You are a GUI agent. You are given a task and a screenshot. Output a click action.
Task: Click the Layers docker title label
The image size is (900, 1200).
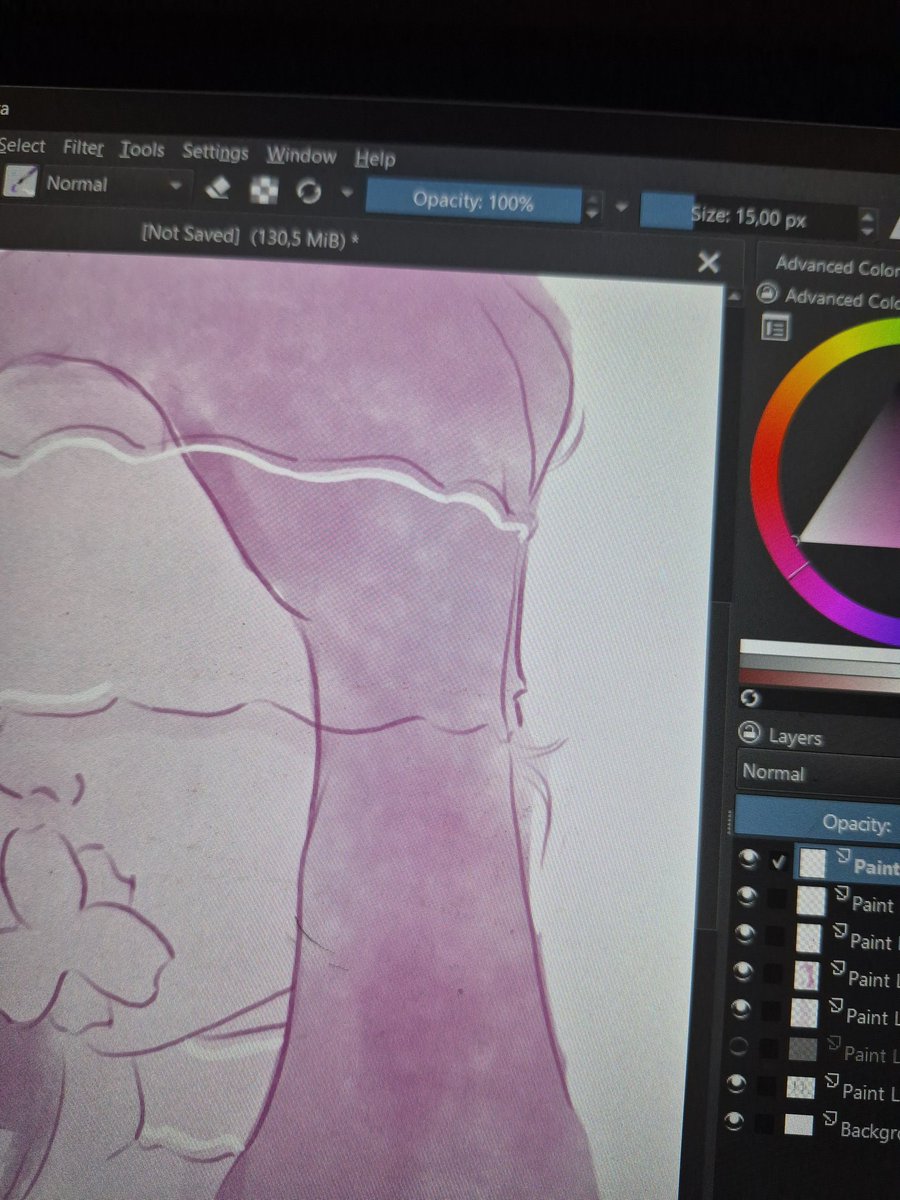tap(795, 737)
